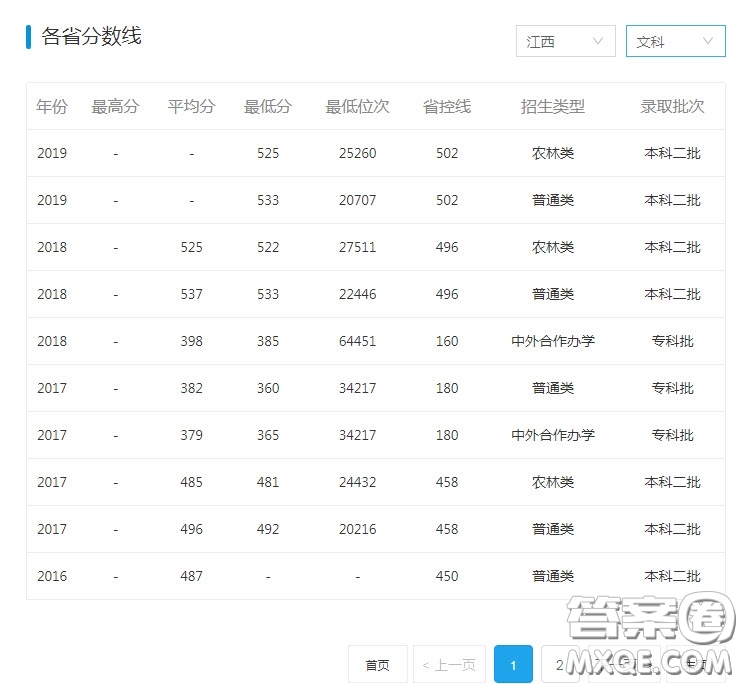Click the average score 485
This screenshot has height=684, width=743.
191,482
